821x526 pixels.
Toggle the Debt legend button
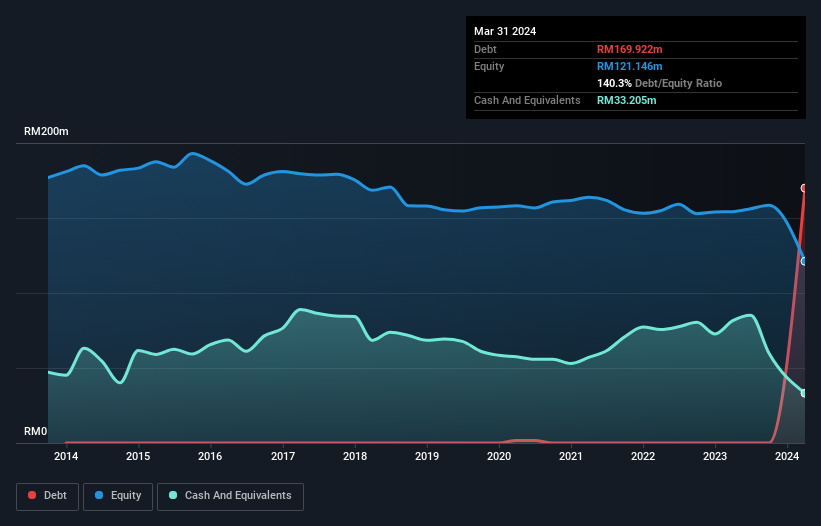tap(48, 496)
